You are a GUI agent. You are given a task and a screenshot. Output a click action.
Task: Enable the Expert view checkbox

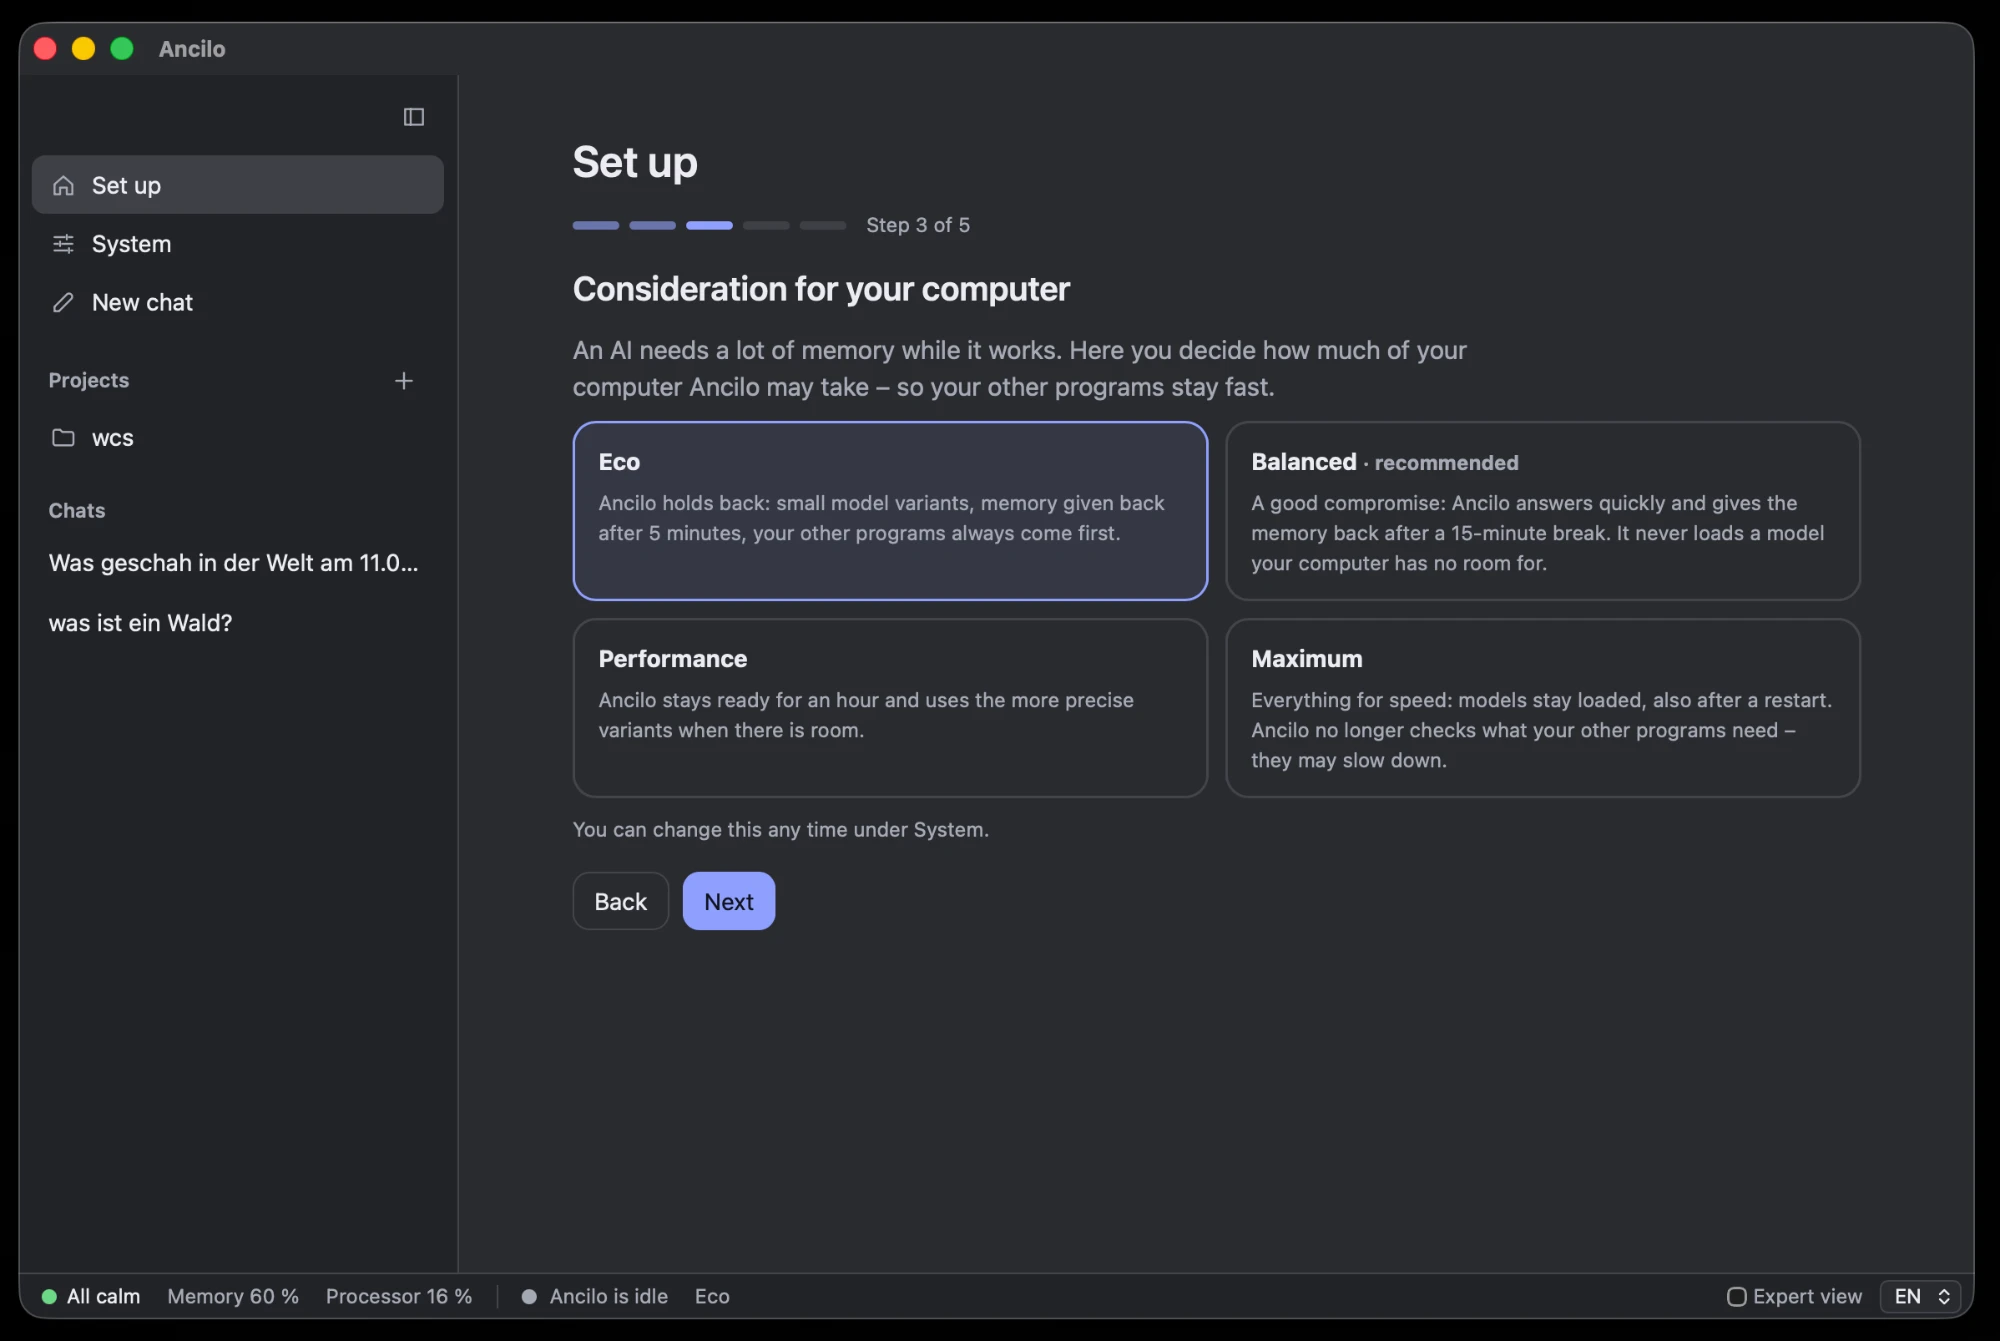click(x=1736, y=1296)
